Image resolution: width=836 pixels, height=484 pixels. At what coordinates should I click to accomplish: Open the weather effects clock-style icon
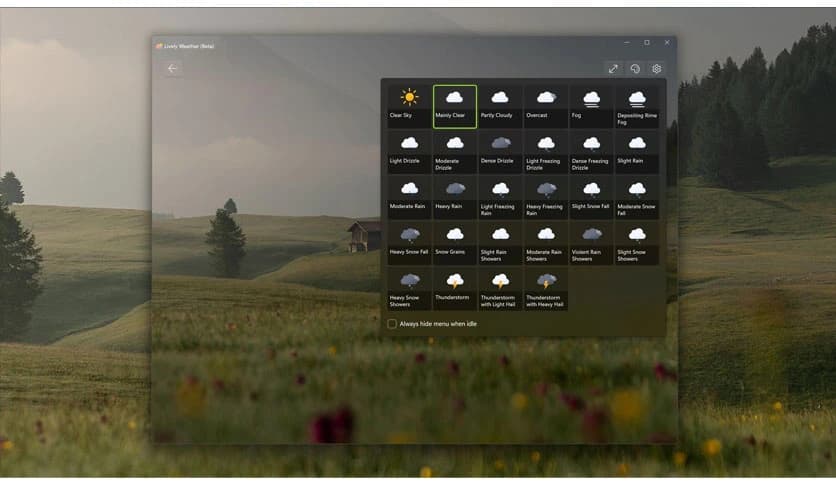[634, 69]
